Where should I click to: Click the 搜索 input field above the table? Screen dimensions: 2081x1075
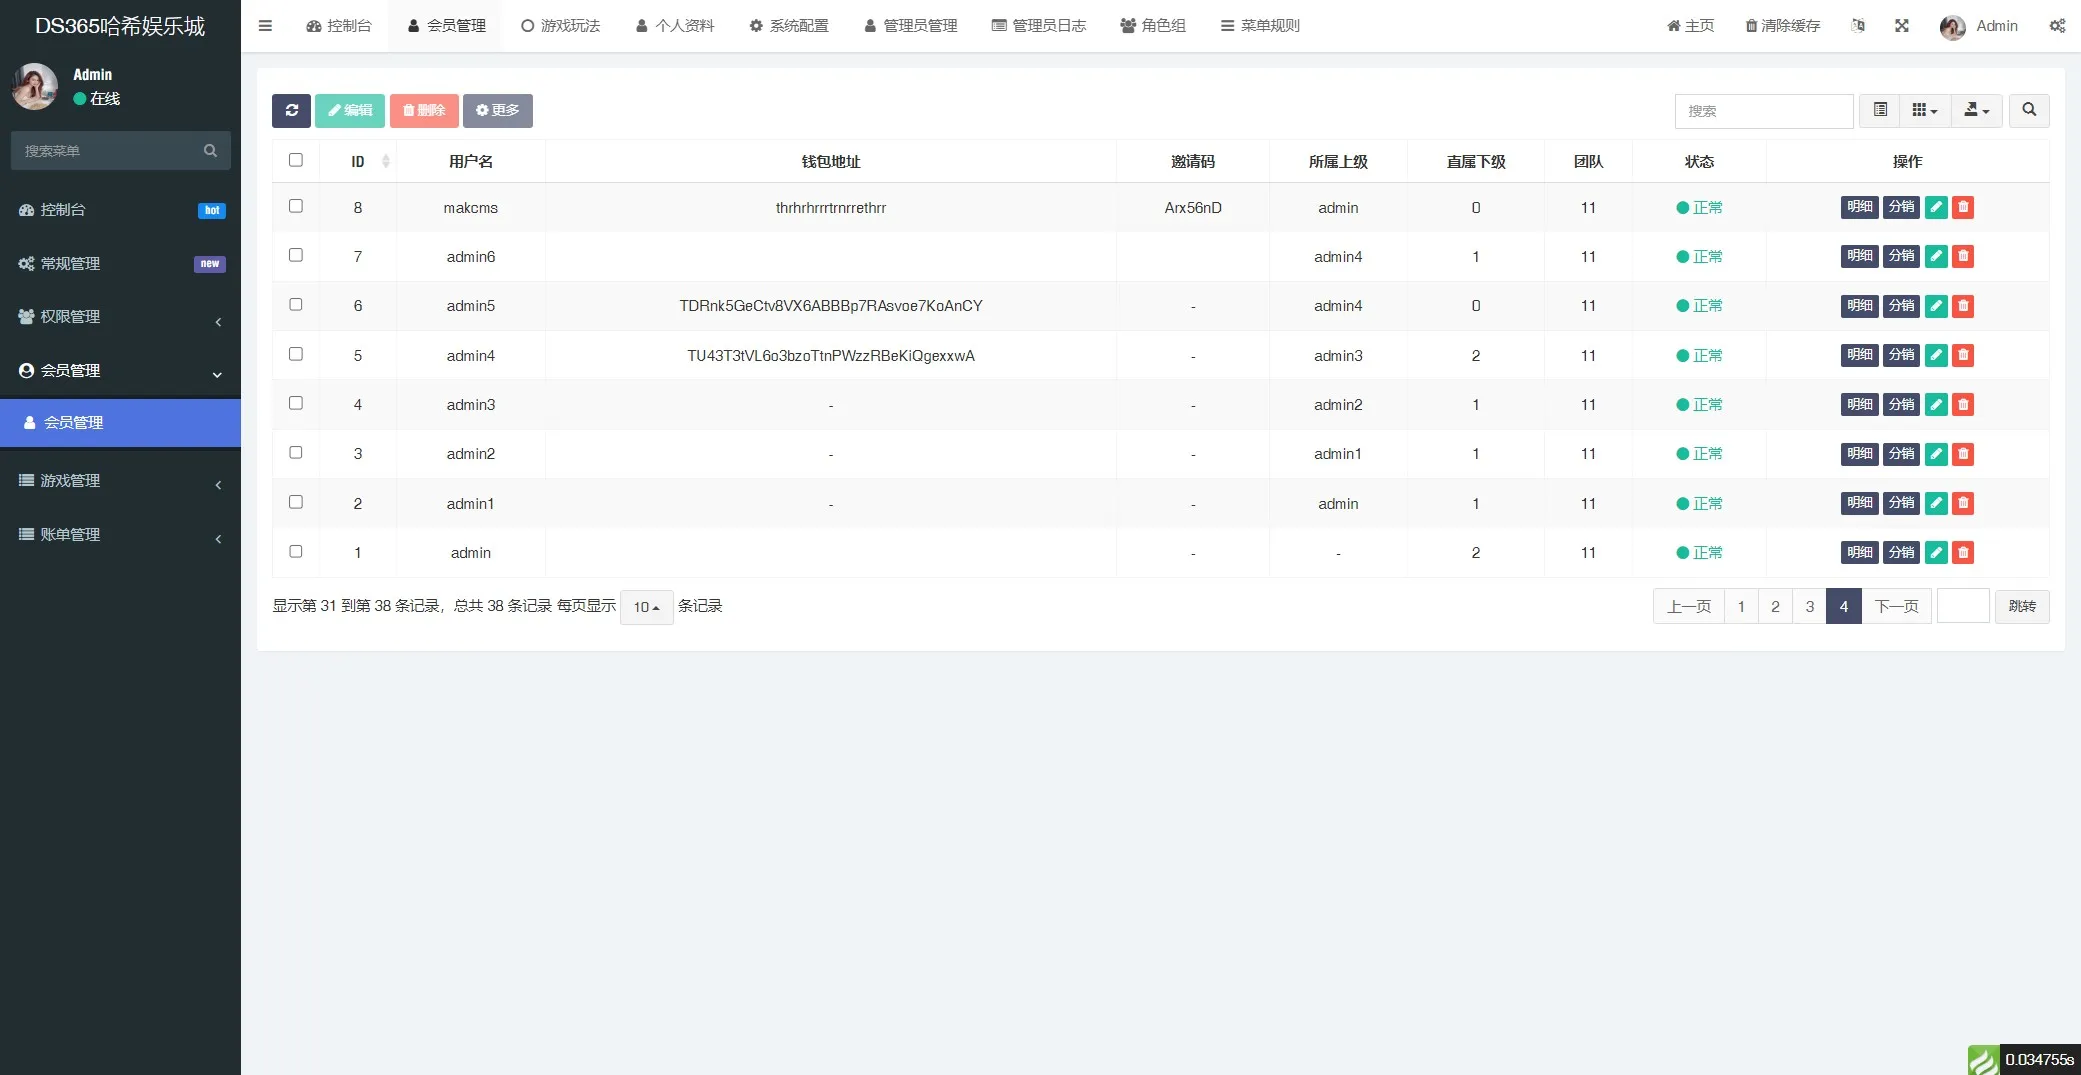(1763, 111)
